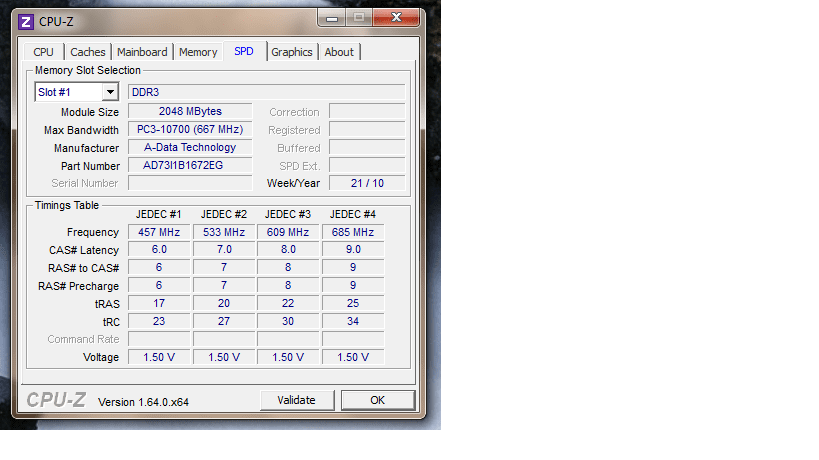Click the empty Buffered field

click(367, 147)
